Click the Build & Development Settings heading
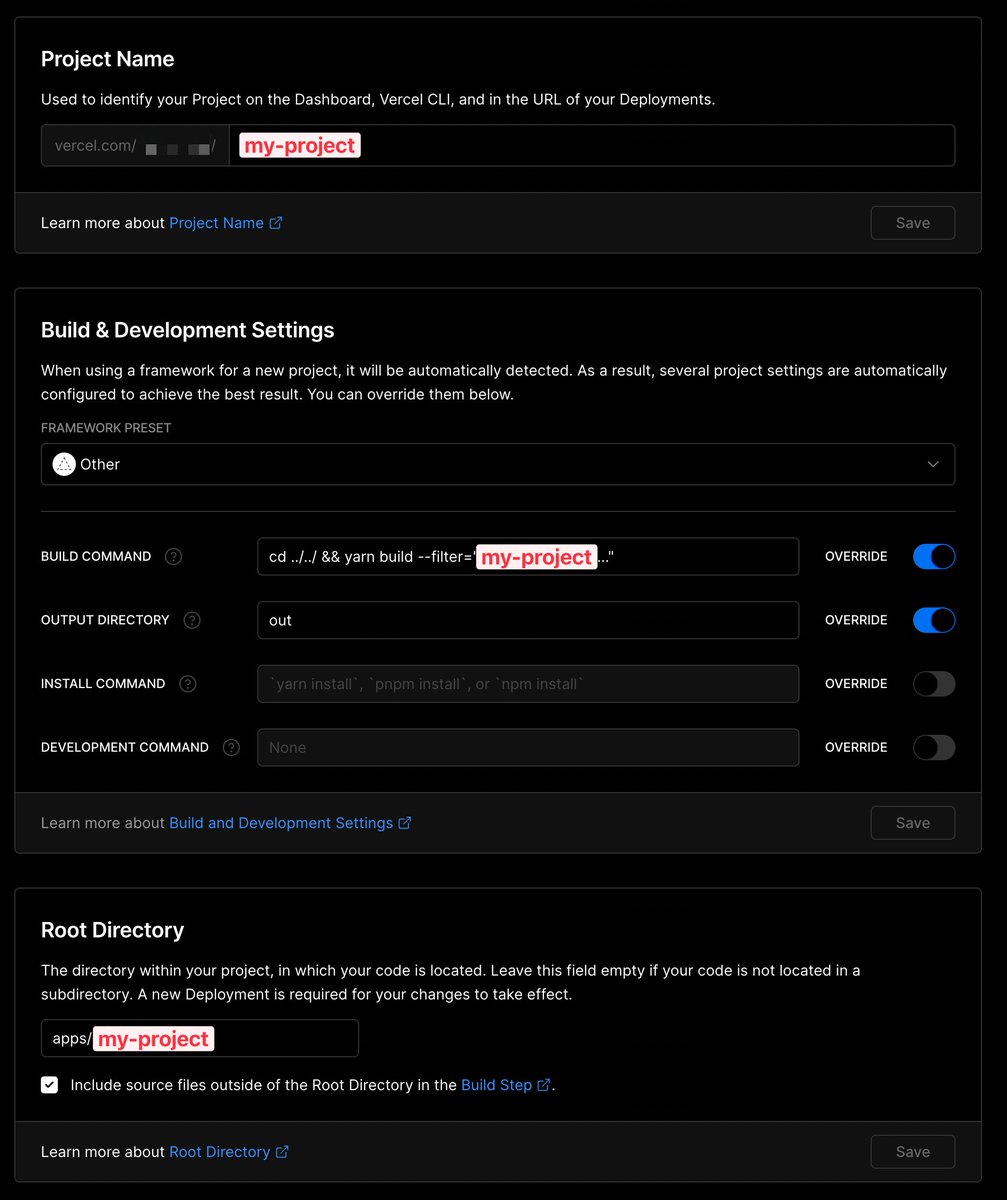Image resolution: width=1007 pixels, height=1200 pixels. (x=188, y=330)
